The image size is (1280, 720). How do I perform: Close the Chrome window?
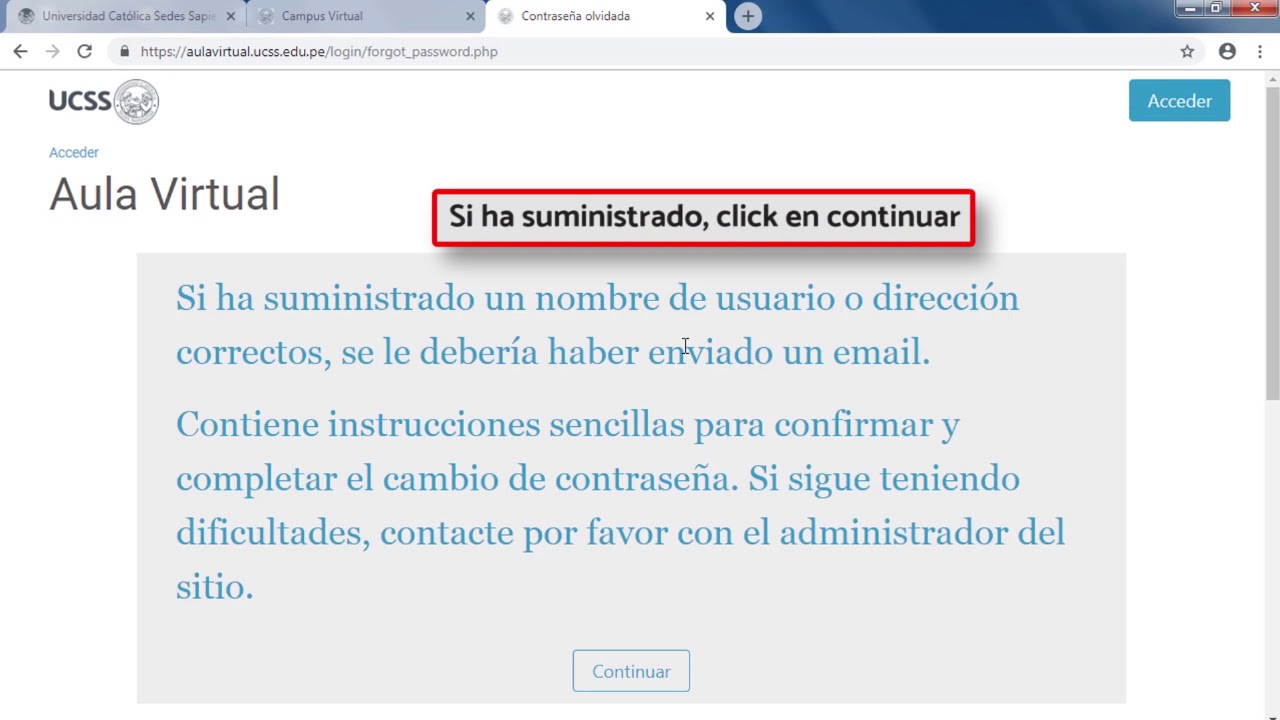[1254, 8]
